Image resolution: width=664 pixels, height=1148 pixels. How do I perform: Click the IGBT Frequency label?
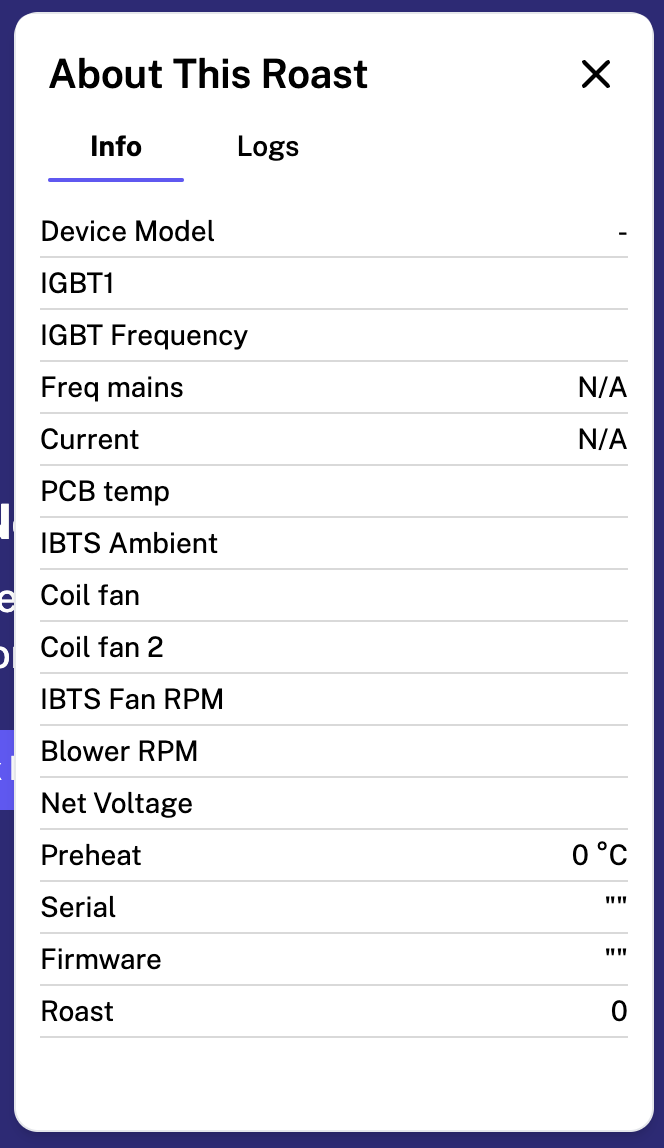(144, 336)
